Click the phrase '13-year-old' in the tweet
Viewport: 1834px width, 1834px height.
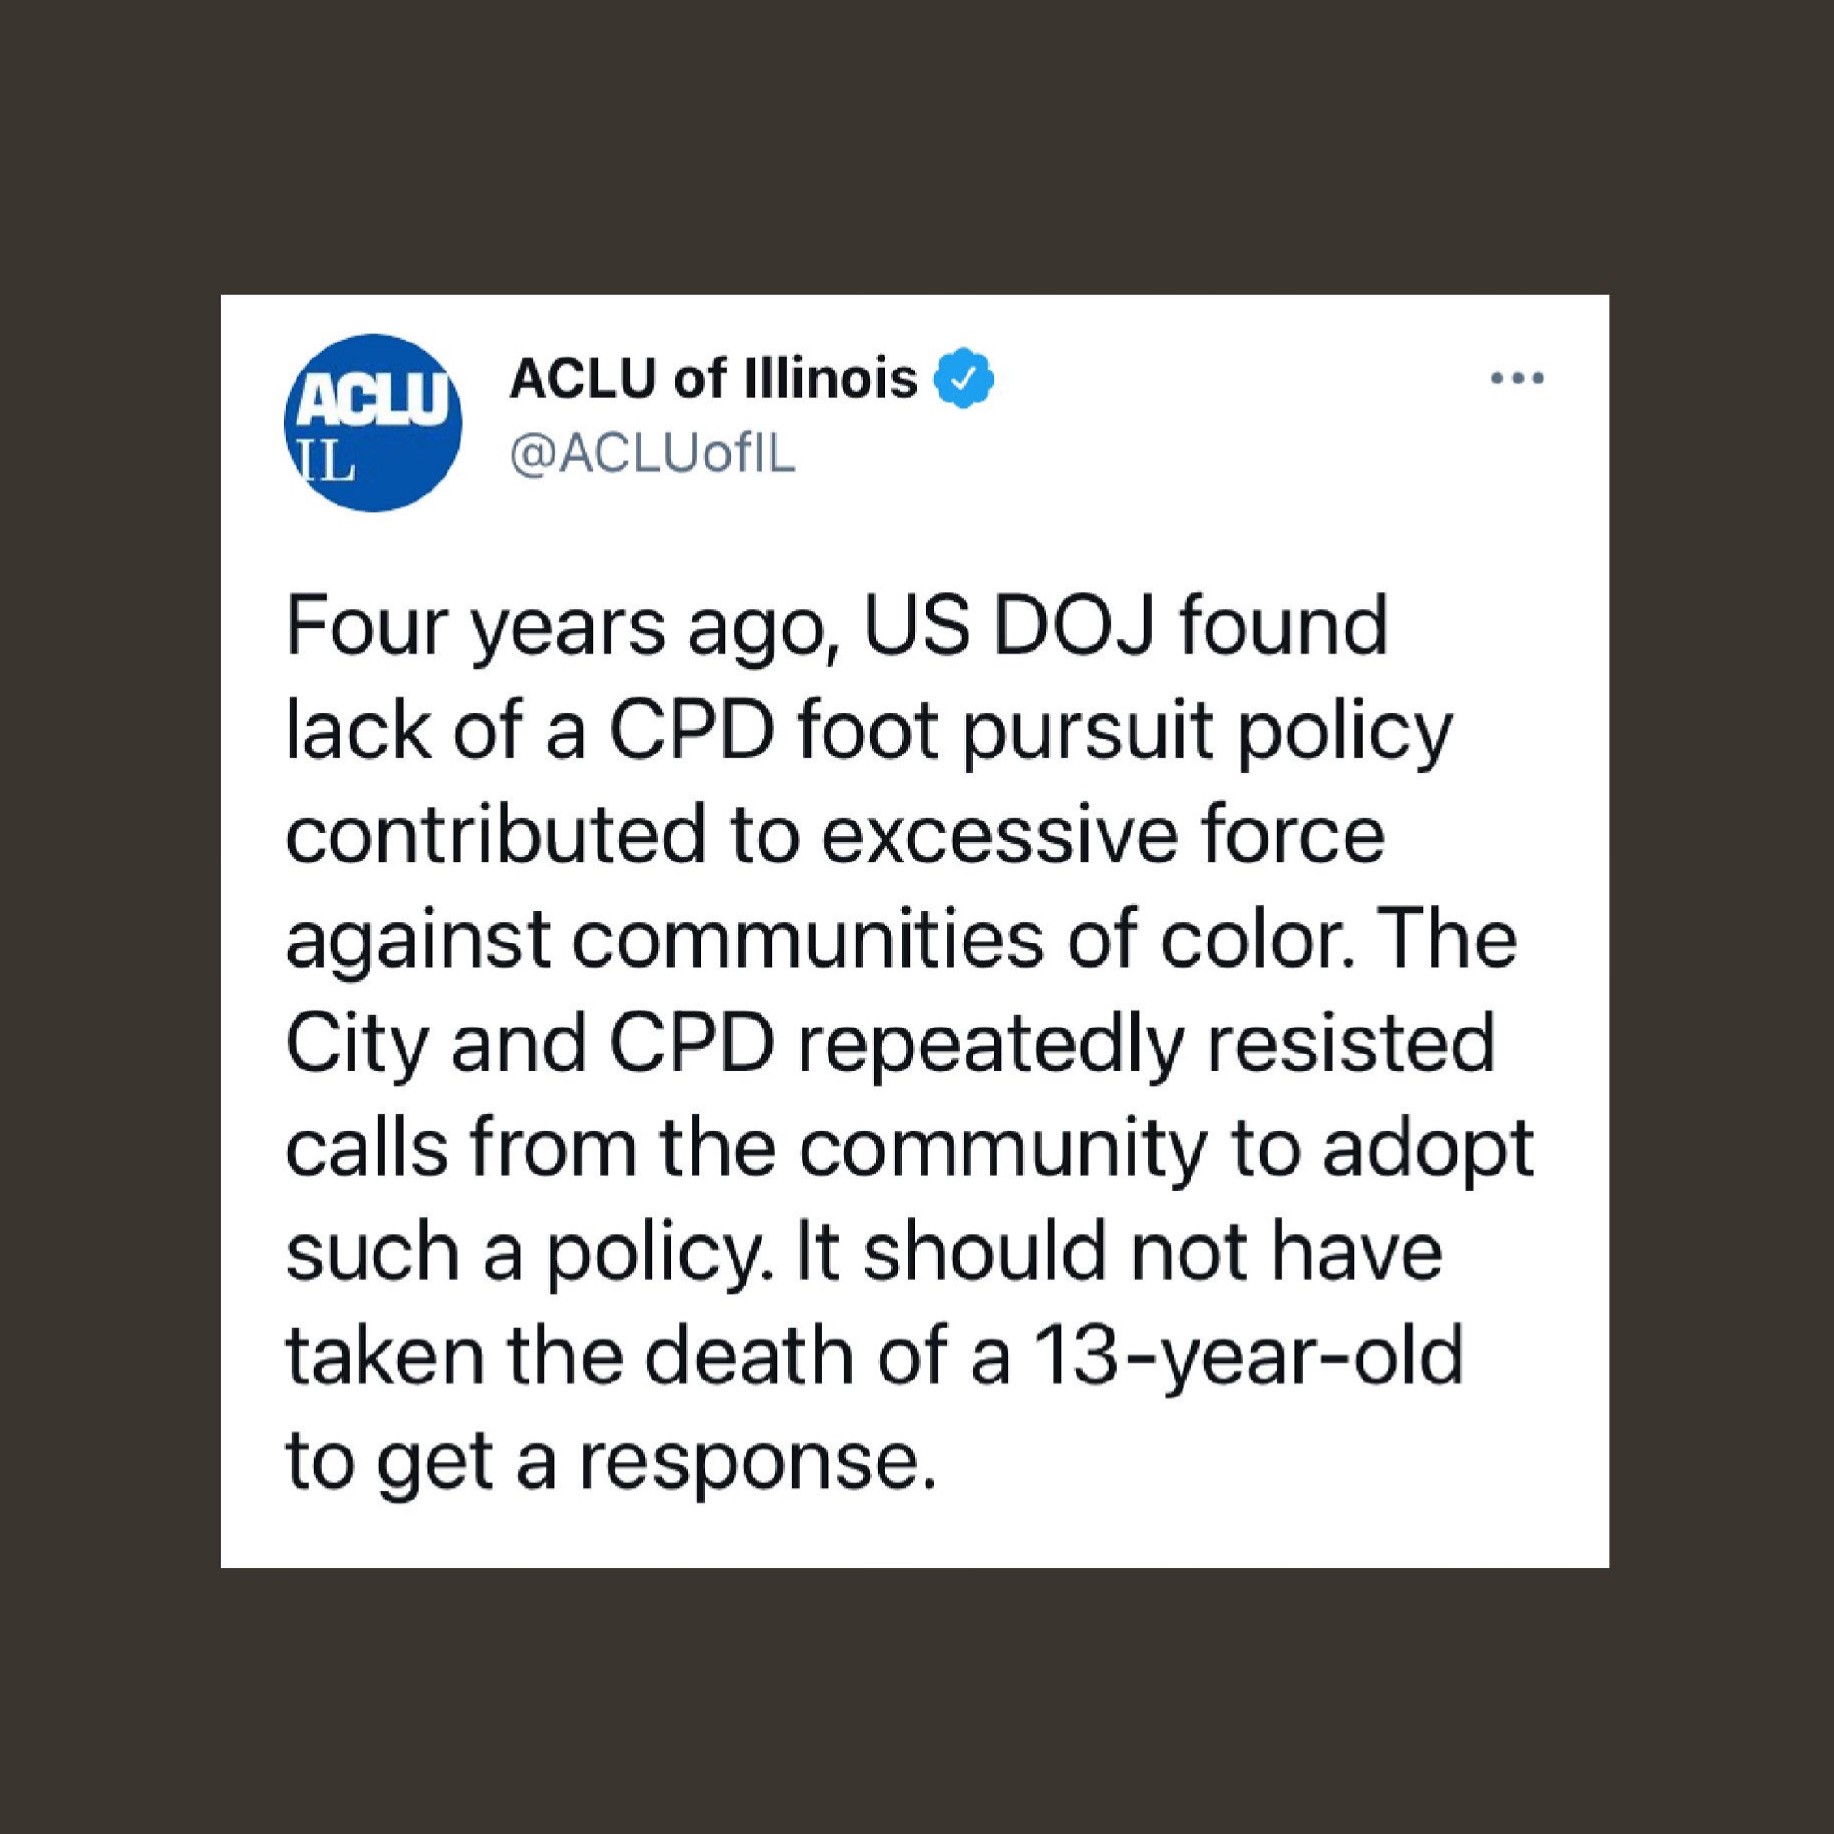(x=1249, y=1357)
